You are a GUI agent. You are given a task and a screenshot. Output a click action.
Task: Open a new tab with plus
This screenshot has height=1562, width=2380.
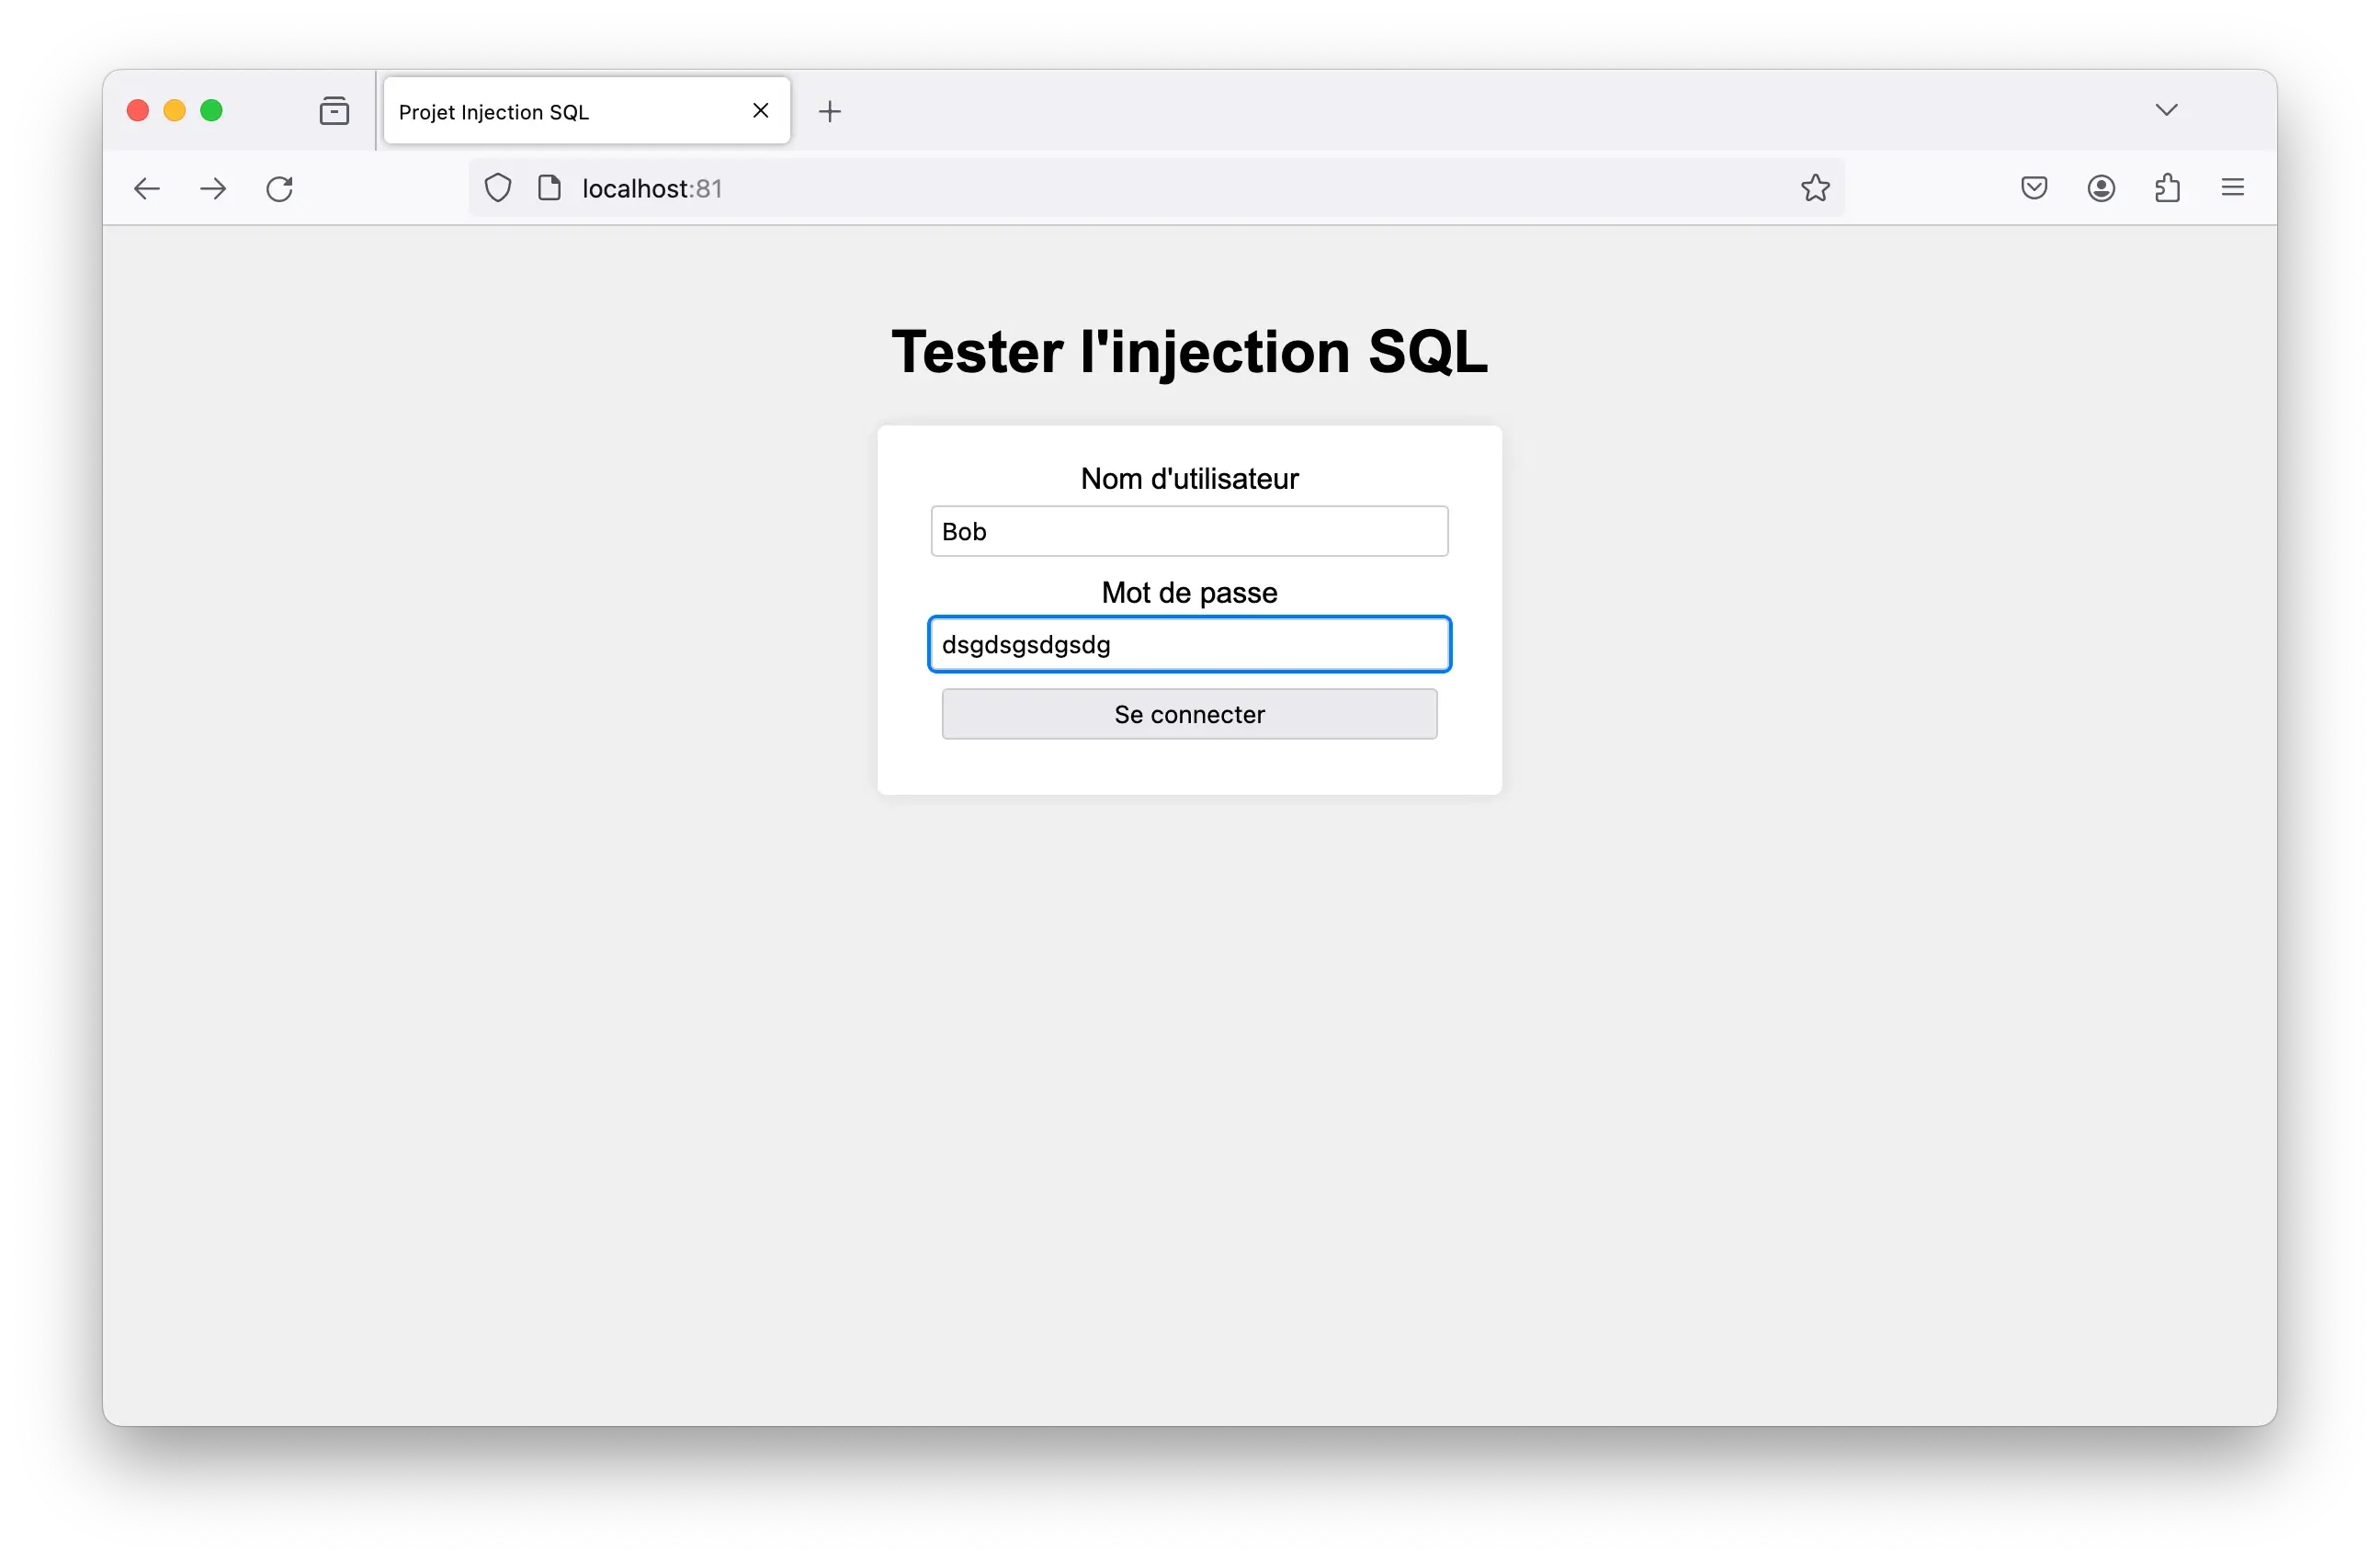pyautogui.click(x=830, y=111)
